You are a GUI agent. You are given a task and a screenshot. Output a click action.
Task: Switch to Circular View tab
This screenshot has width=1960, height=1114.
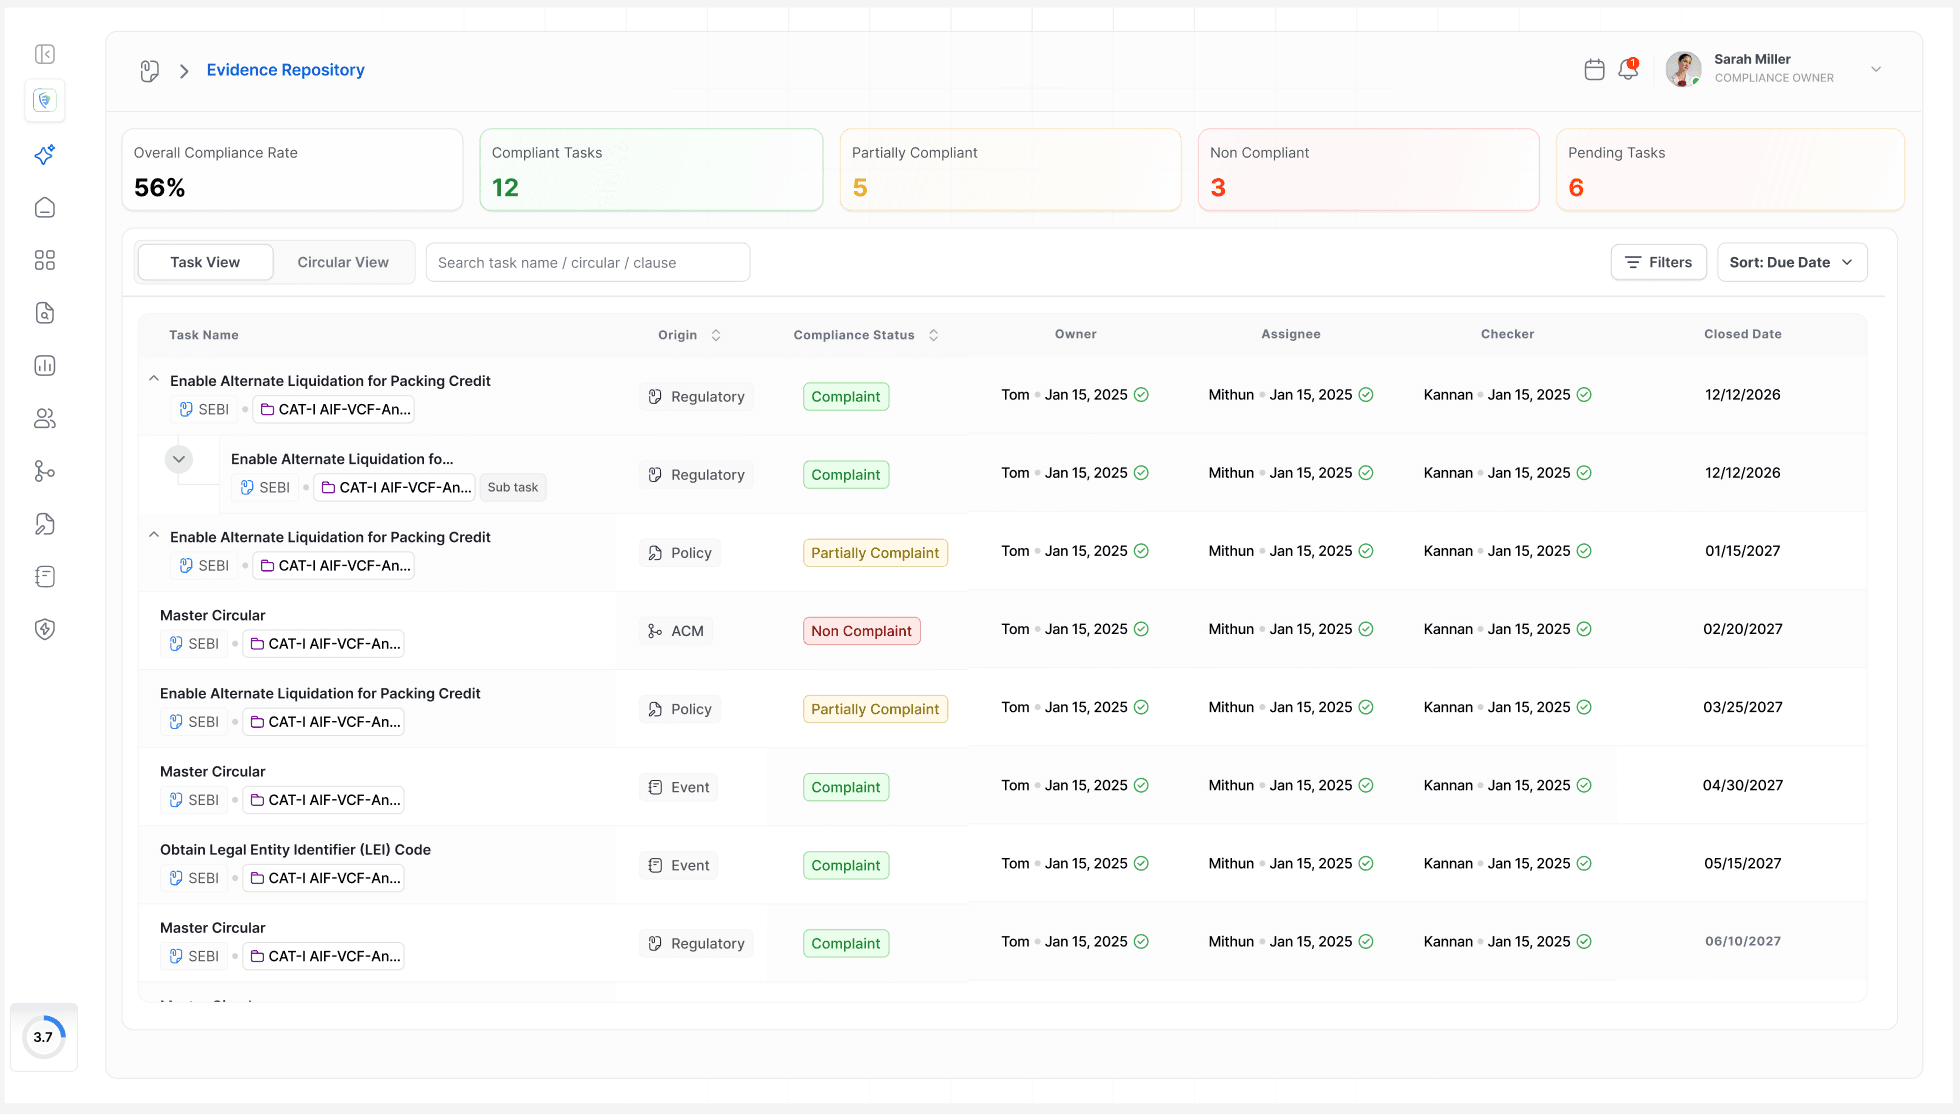point(343,262)
